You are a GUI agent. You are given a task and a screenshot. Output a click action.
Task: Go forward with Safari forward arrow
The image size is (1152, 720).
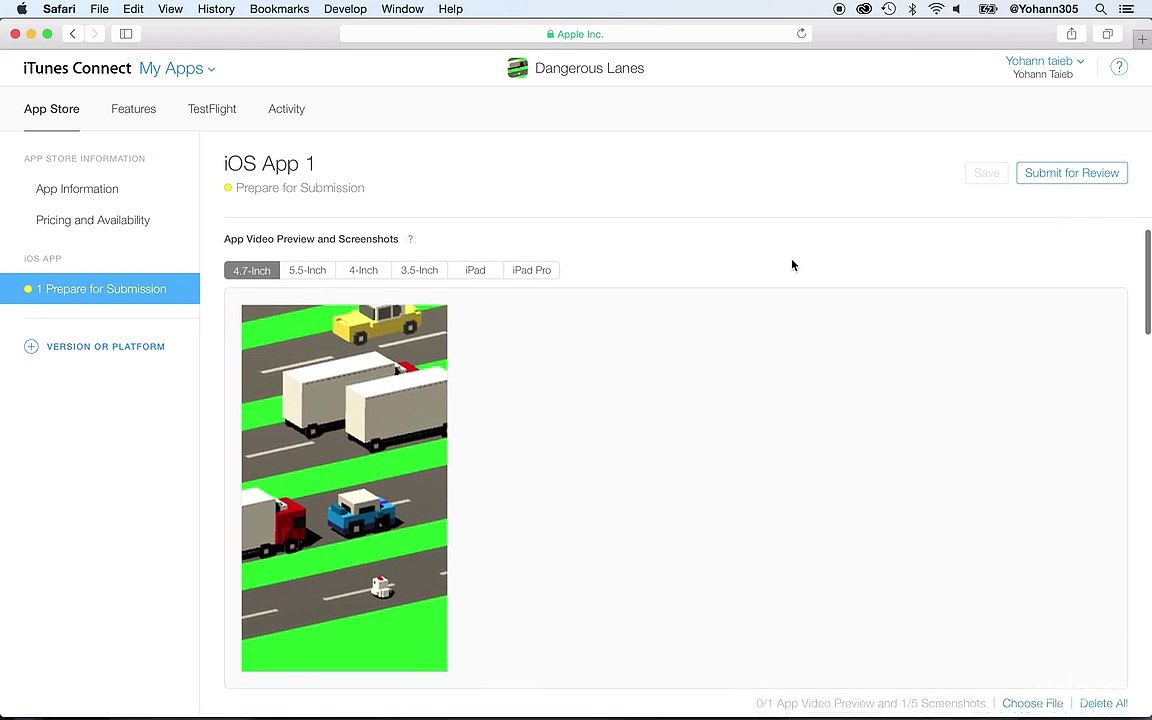click(94, 34)
